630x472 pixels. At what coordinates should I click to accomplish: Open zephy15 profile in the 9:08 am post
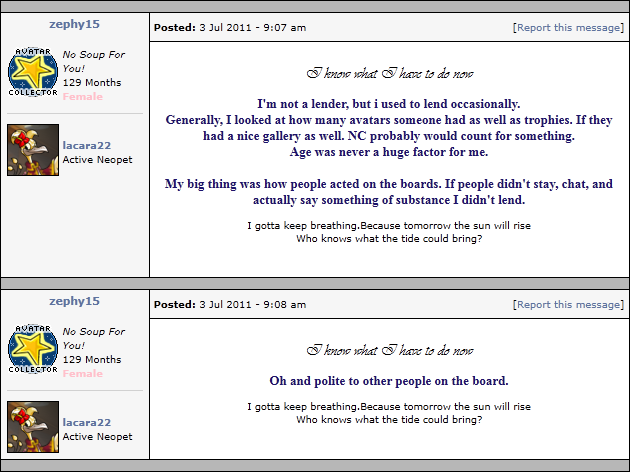click(x=74, y=301)
